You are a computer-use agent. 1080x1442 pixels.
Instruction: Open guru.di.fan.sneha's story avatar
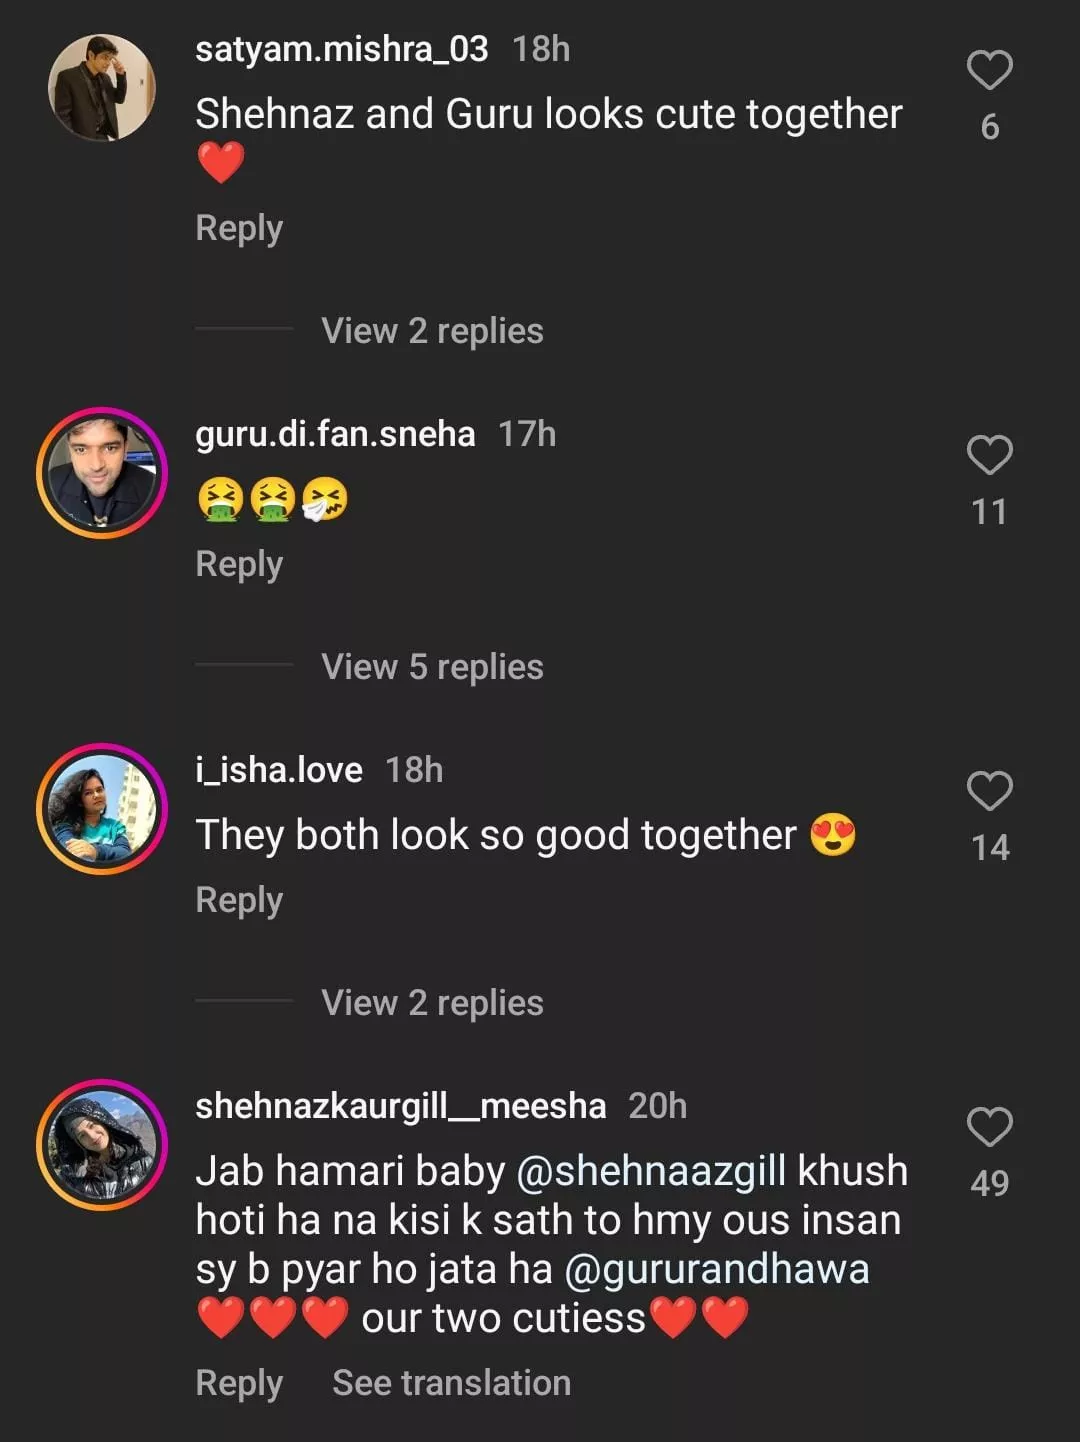[102, 473]
